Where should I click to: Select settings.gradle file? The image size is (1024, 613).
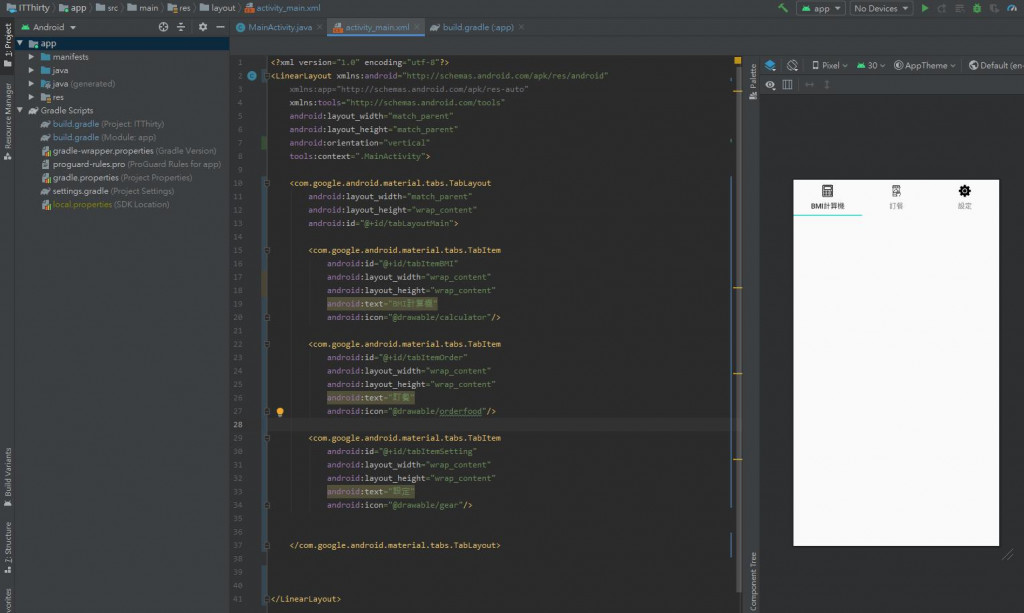point(107,191)
